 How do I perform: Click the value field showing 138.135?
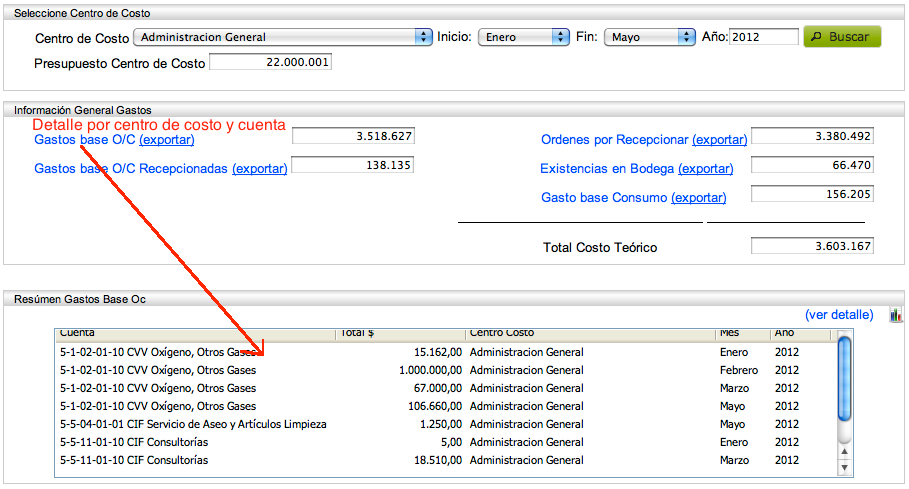[352, 165]
